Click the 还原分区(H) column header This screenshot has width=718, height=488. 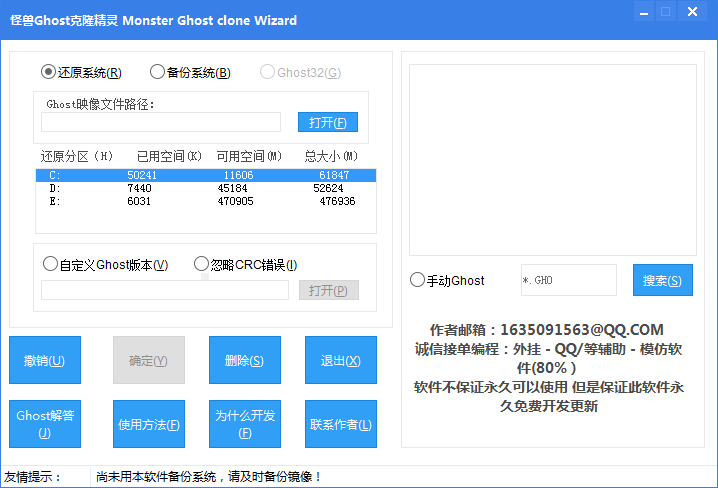(x=76, y=157)
